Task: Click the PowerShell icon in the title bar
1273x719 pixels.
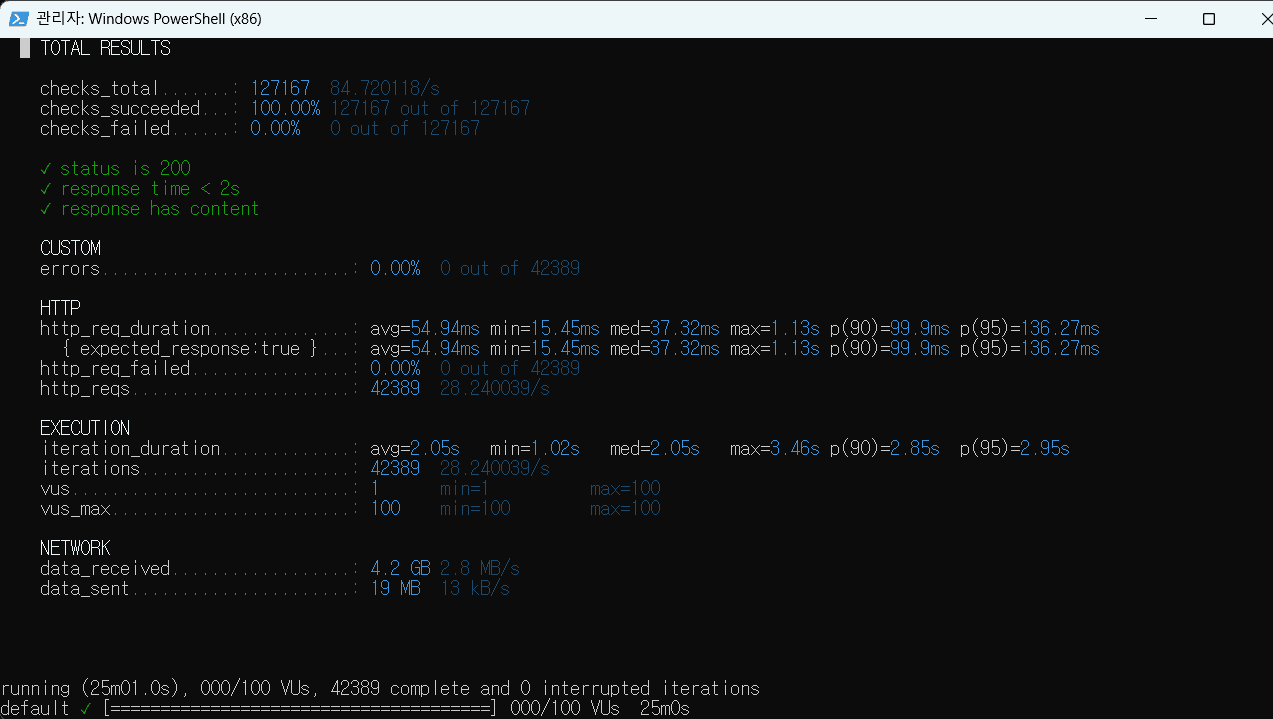Action: (18, 19)
